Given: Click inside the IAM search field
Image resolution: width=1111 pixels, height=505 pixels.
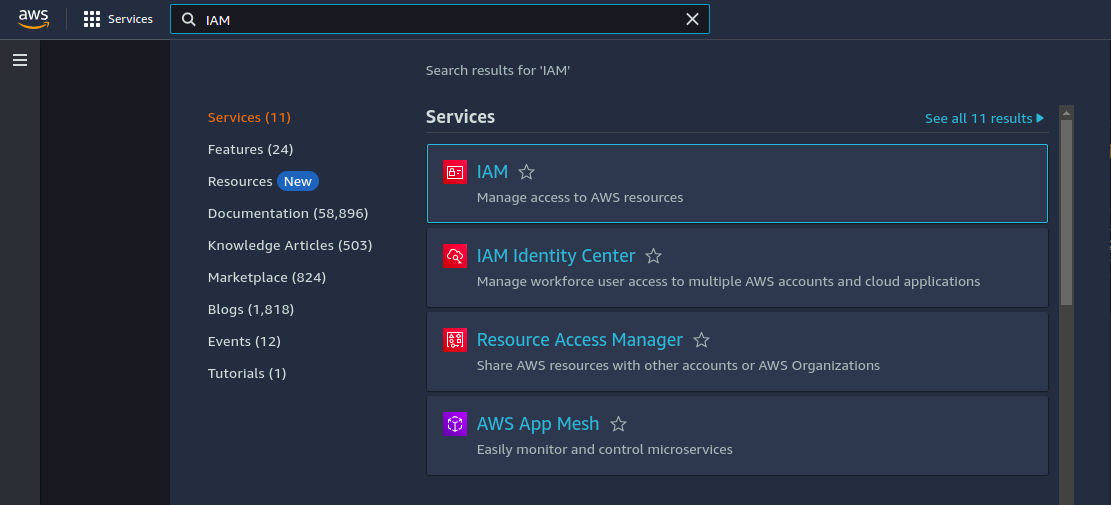Looking at the screenshot, I should click(x=439, y=20).
